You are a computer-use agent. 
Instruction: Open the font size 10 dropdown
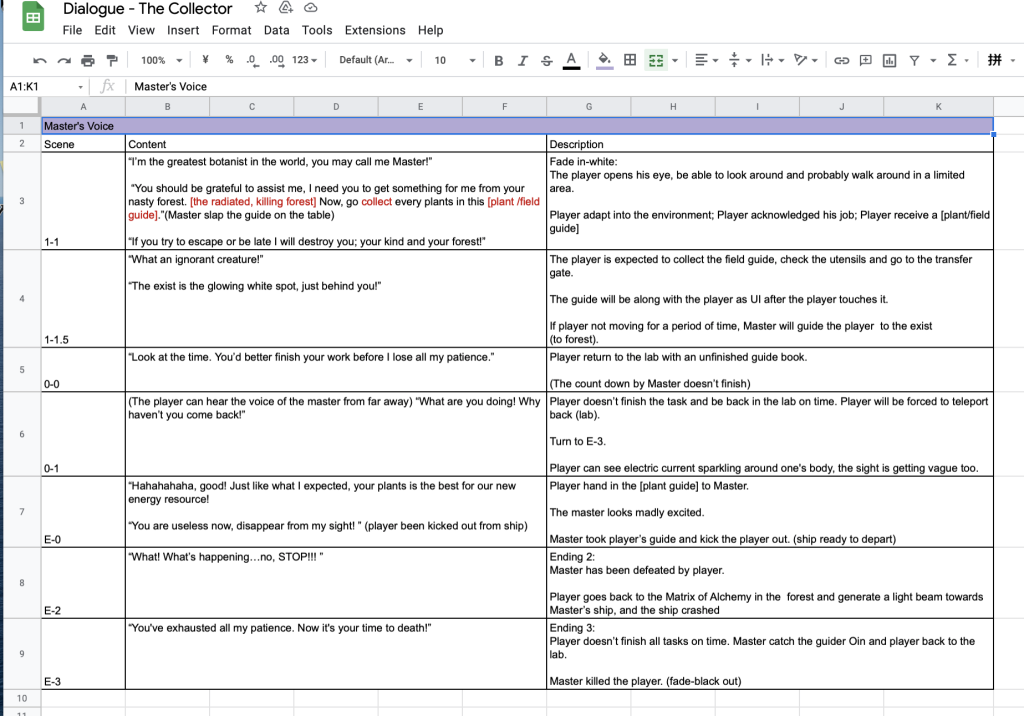coord(455,60)
